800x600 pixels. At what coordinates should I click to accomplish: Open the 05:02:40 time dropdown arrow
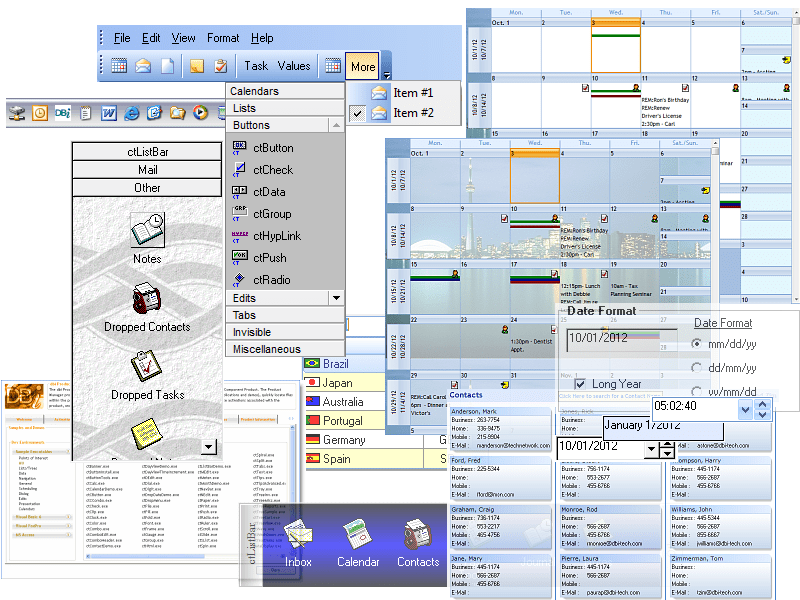(745, 409)
